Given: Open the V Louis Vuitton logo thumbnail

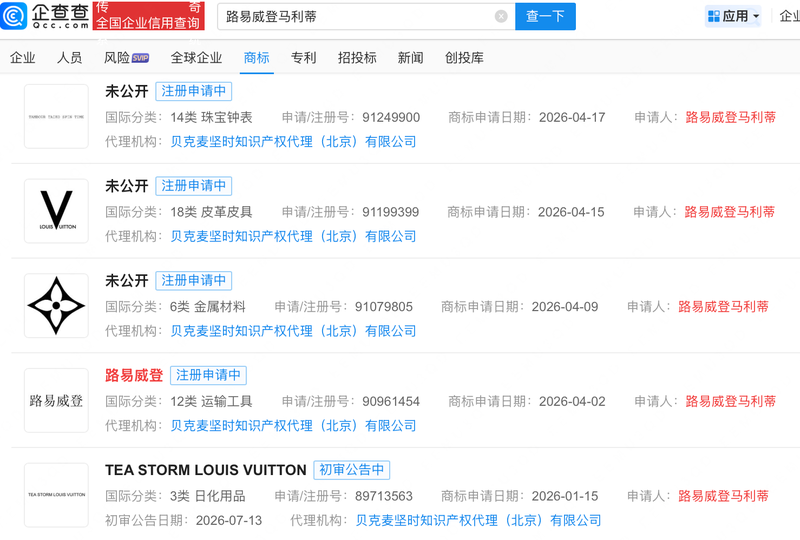Looking at the screenshot, I should pos(56,211).
